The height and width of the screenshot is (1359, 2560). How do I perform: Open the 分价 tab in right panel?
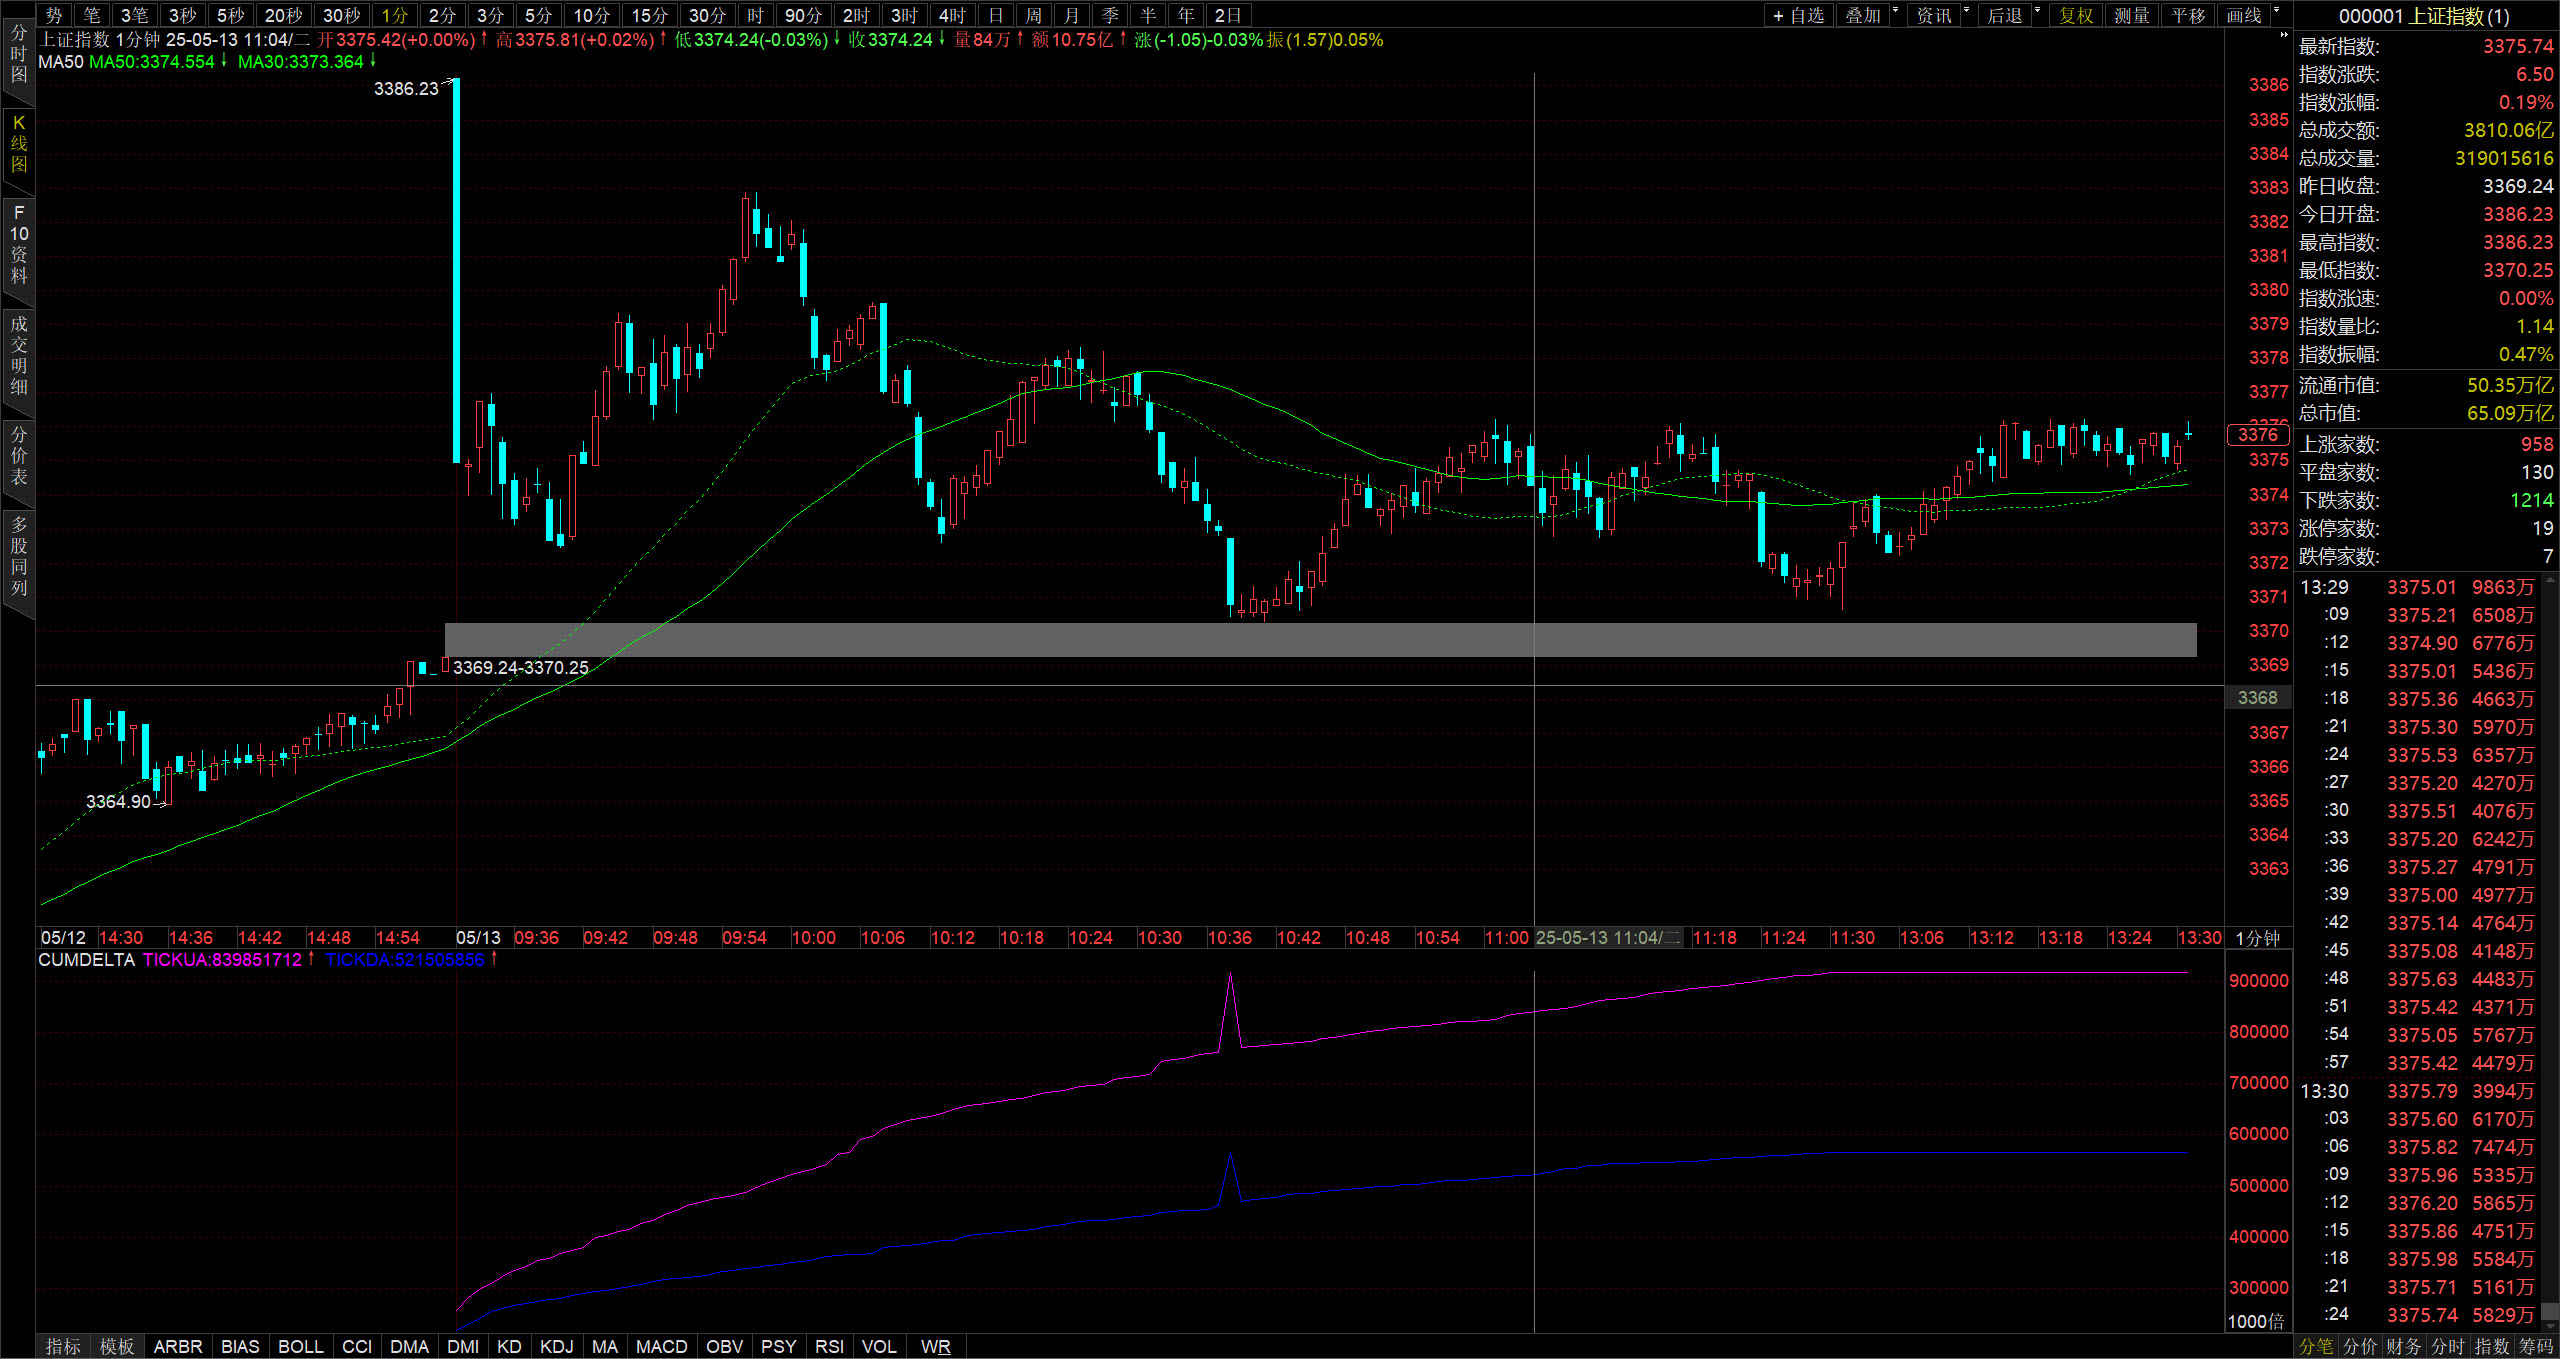tap(2360, 1346)
